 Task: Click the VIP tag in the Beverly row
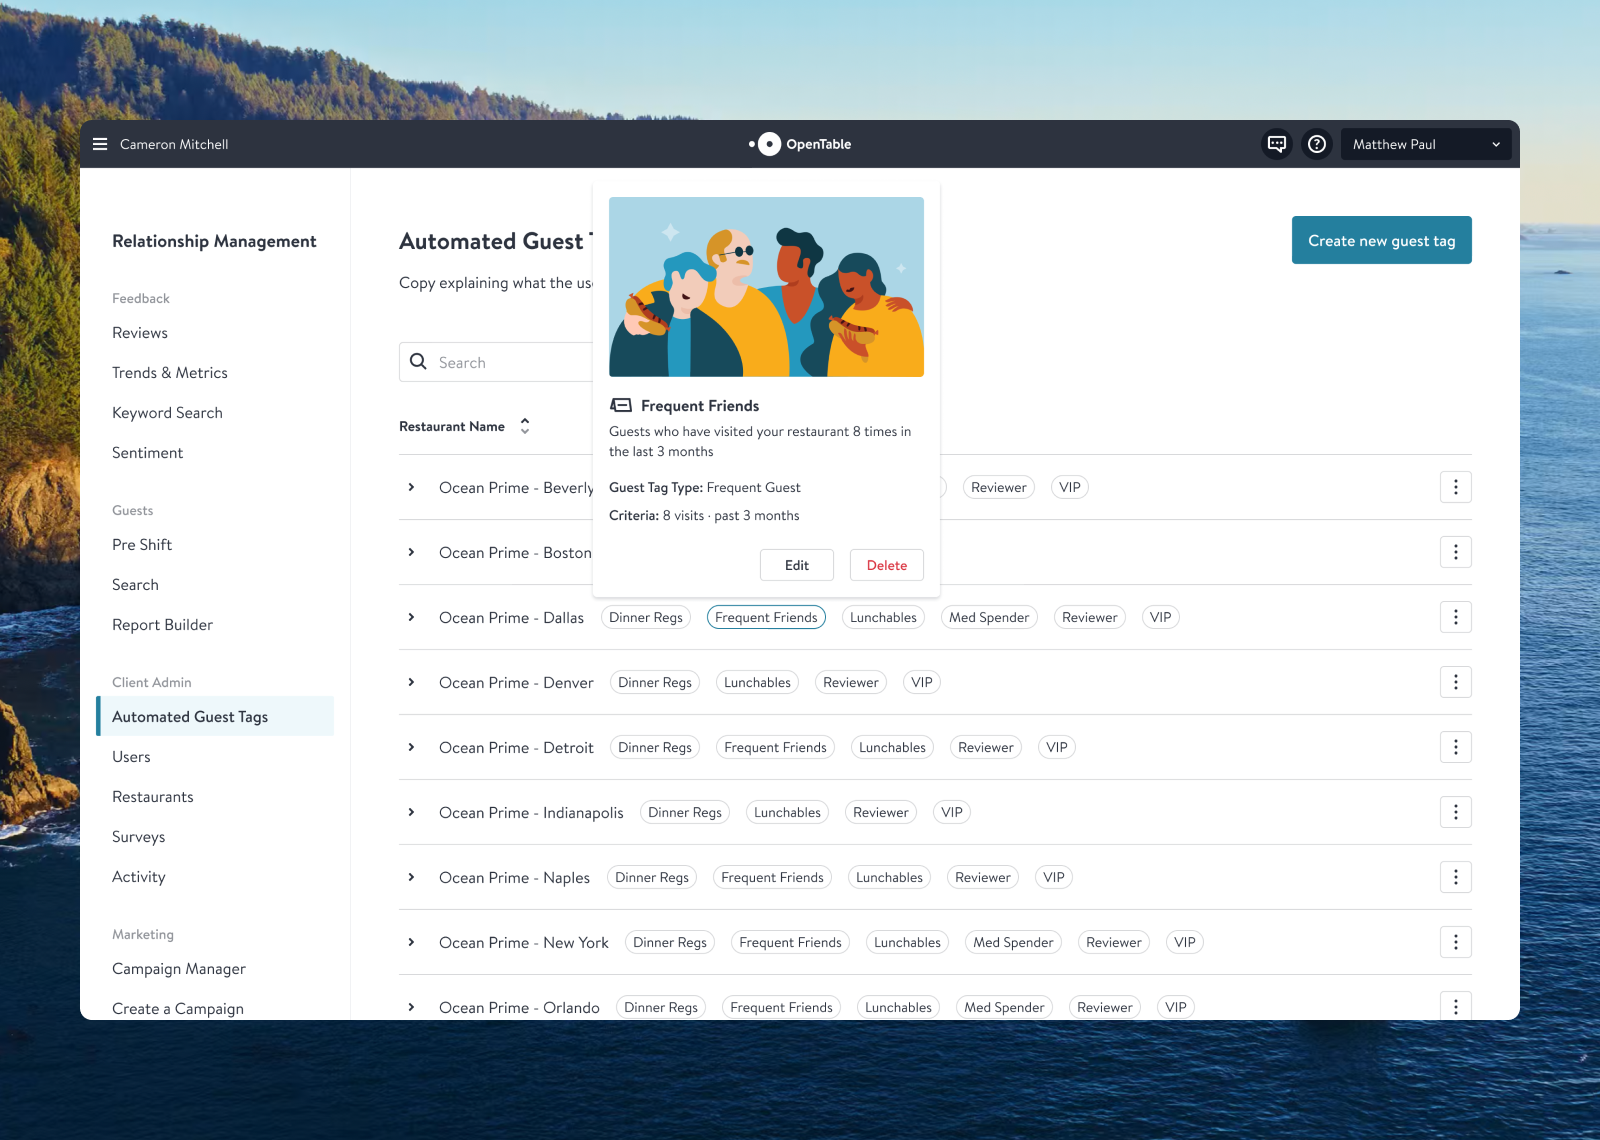[x=1070, y=487]
